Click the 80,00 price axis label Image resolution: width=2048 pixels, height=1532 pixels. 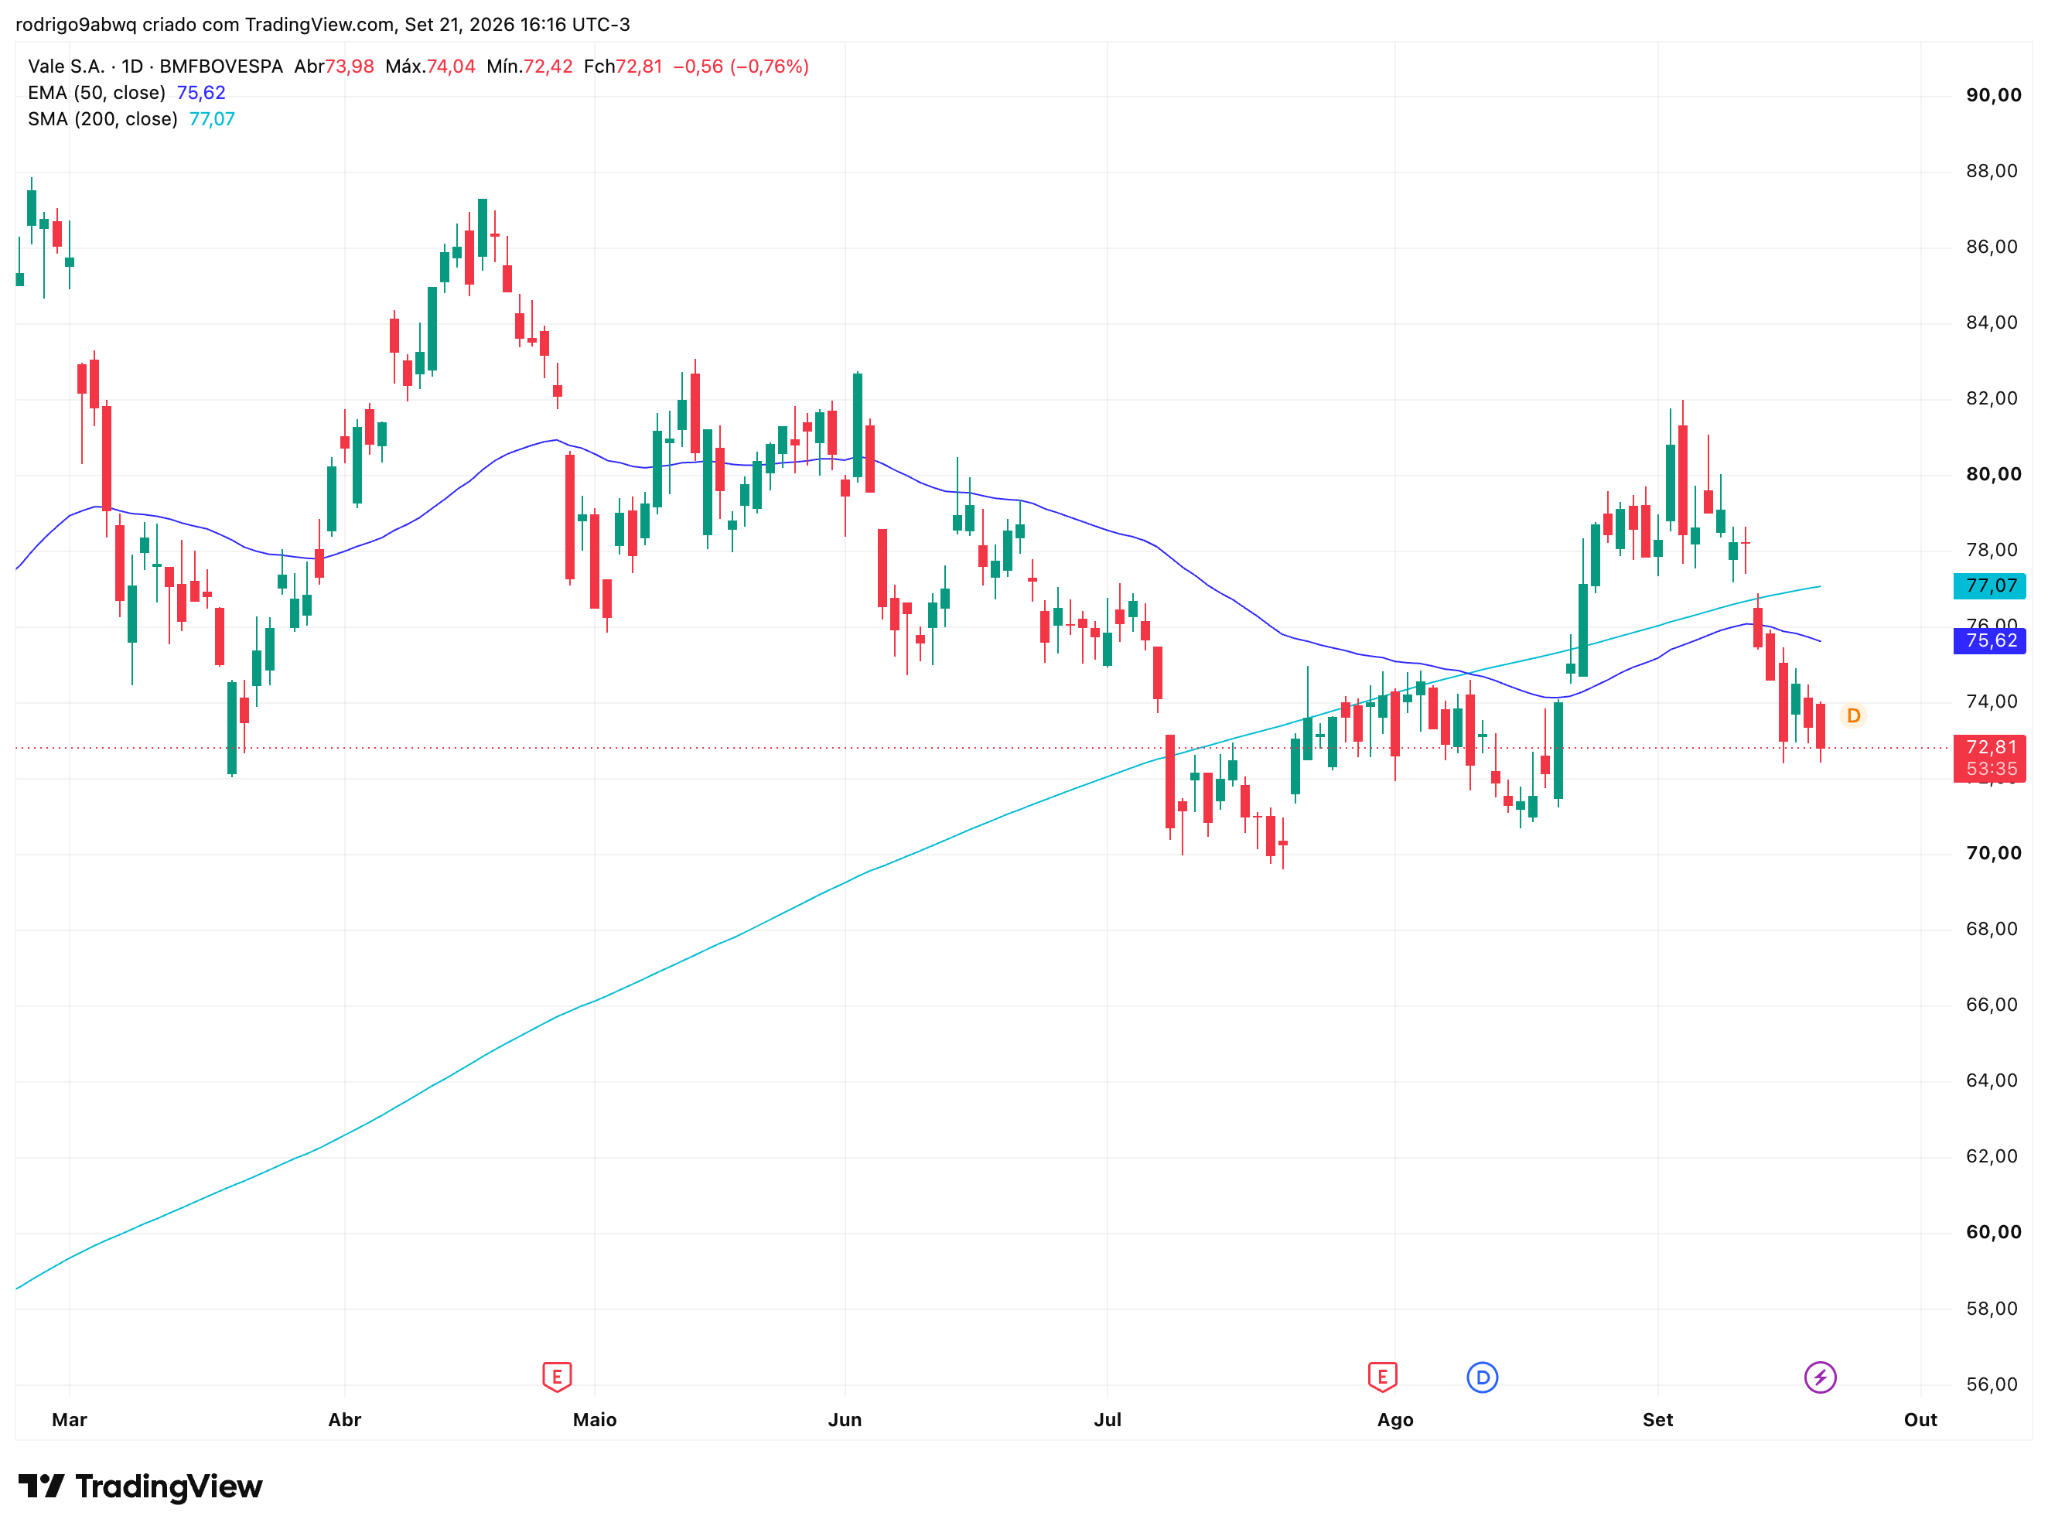pos(1993,474)
